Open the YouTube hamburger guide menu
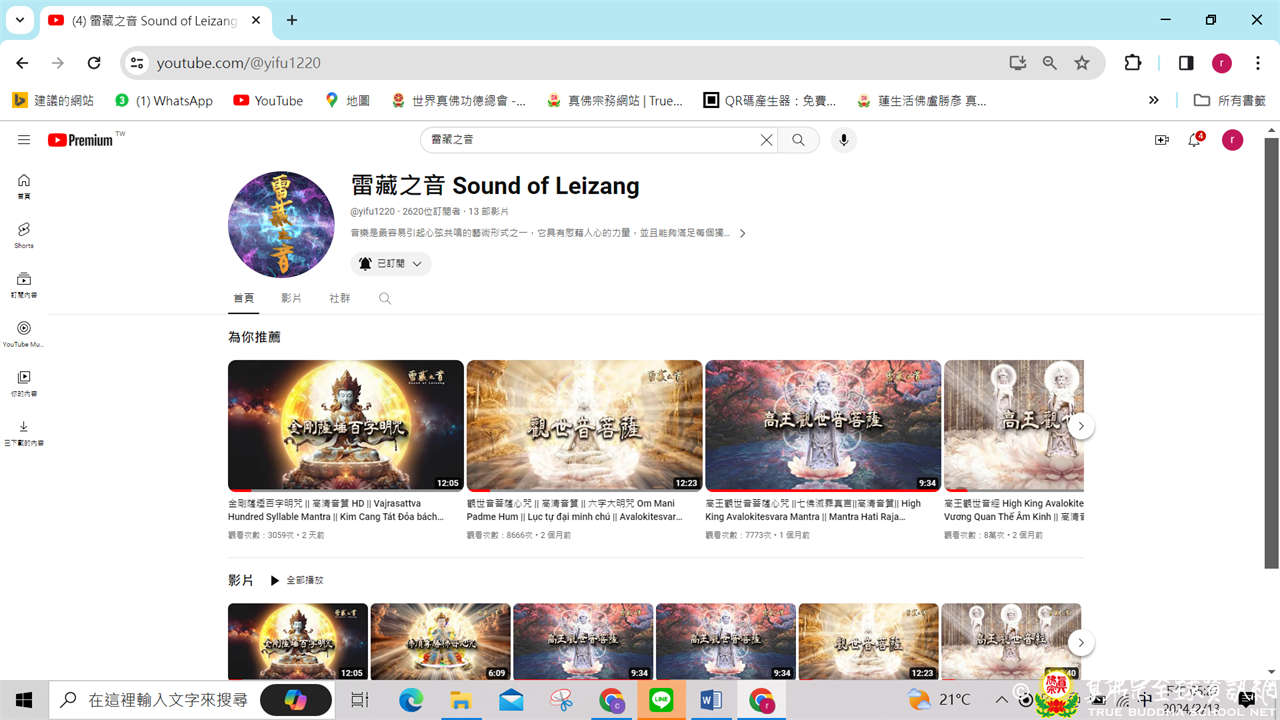 click(24, 140)
